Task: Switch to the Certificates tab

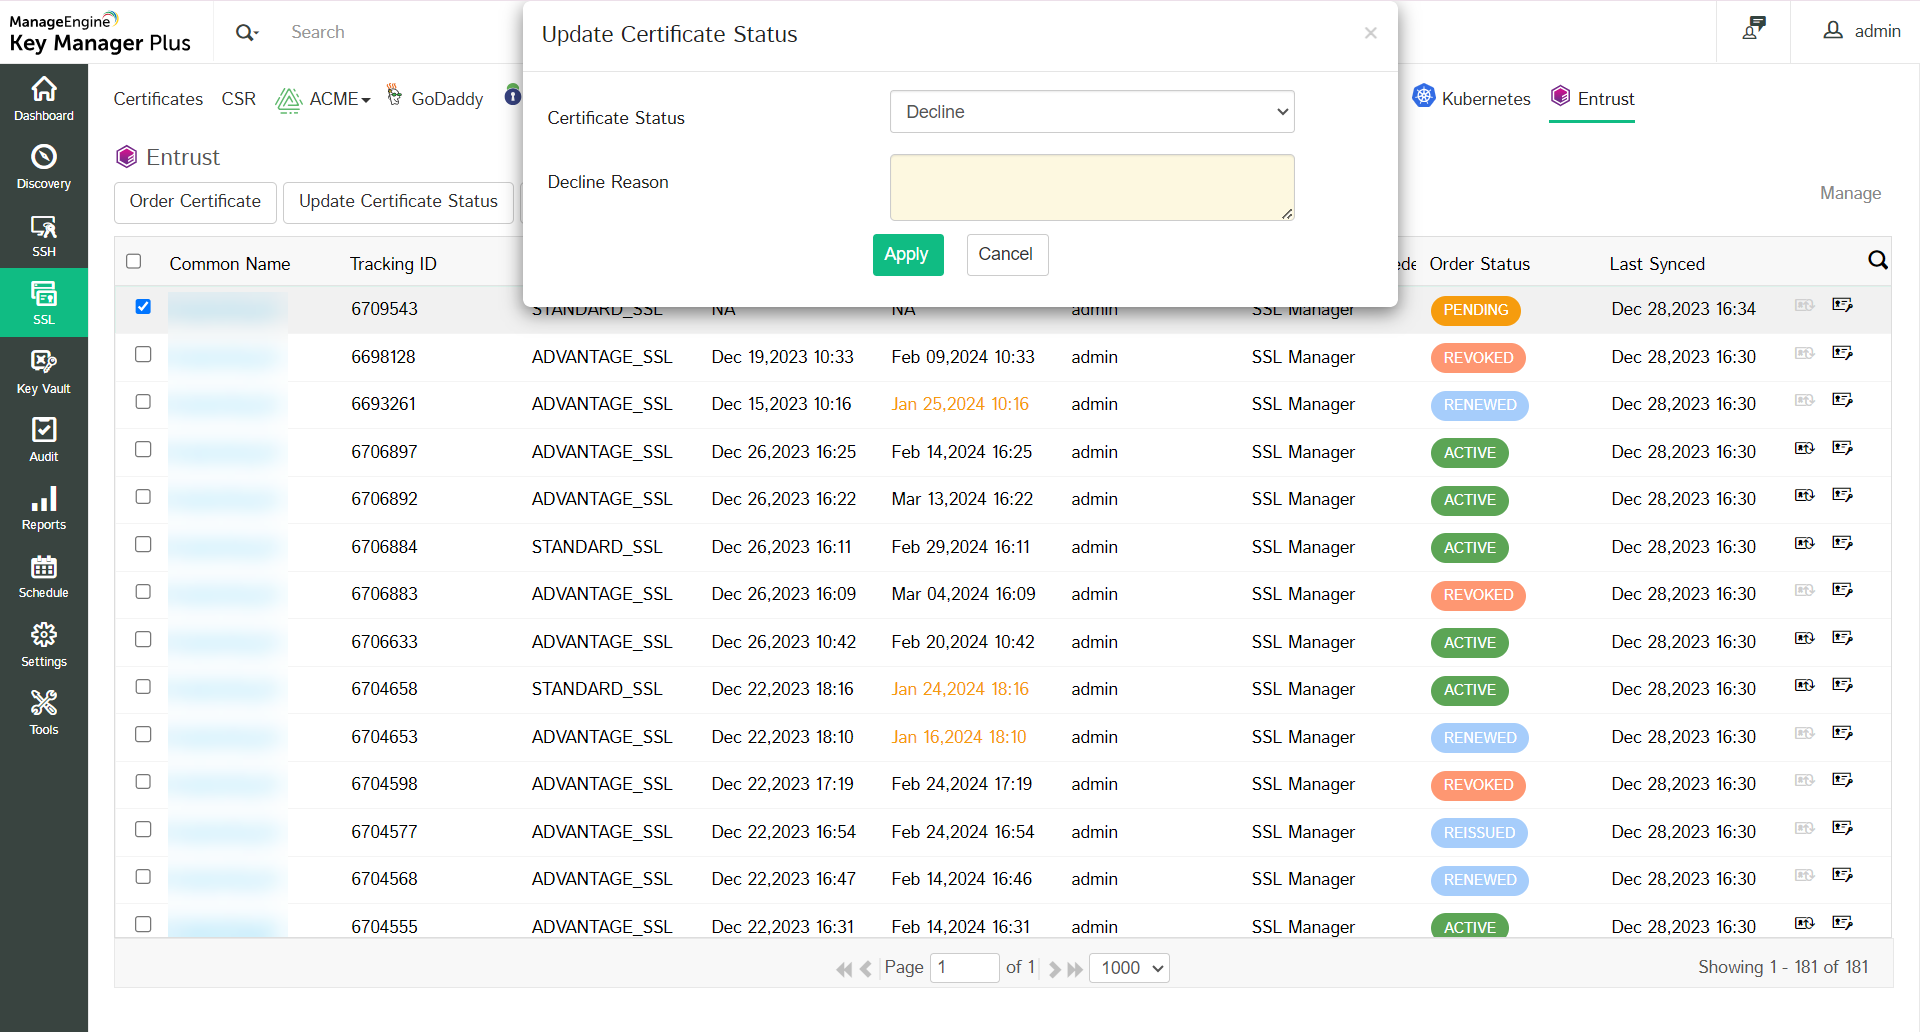Action: tap(158, 99)
